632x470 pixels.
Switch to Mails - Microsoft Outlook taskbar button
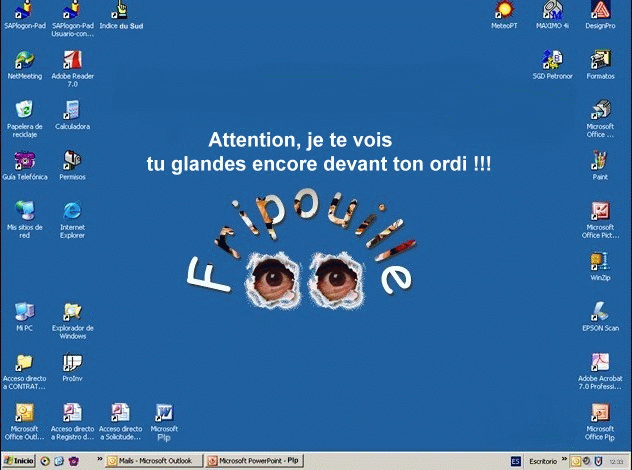click(153, 461)
